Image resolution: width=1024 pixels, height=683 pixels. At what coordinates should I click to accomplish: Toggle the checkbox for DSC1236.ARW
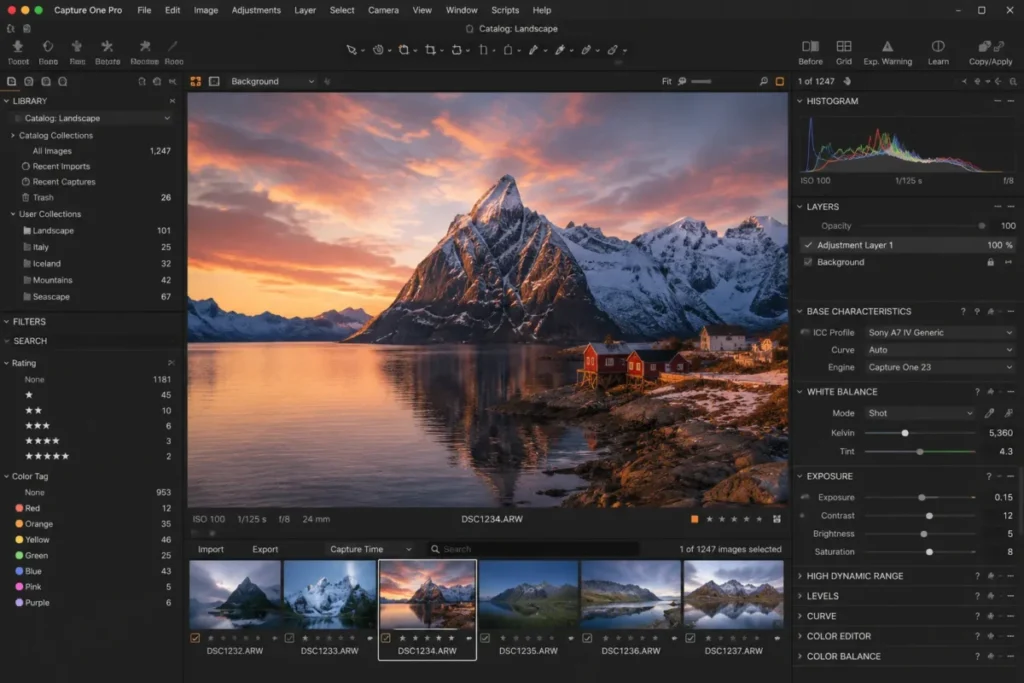tap(587, 638)
